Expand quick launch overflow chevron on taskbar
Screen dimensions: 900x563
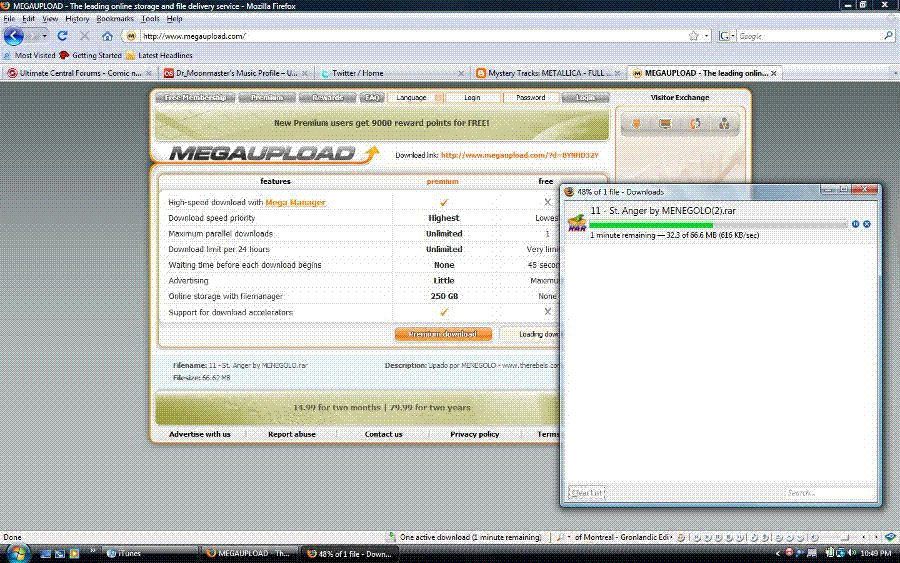[x=92, y=552]
